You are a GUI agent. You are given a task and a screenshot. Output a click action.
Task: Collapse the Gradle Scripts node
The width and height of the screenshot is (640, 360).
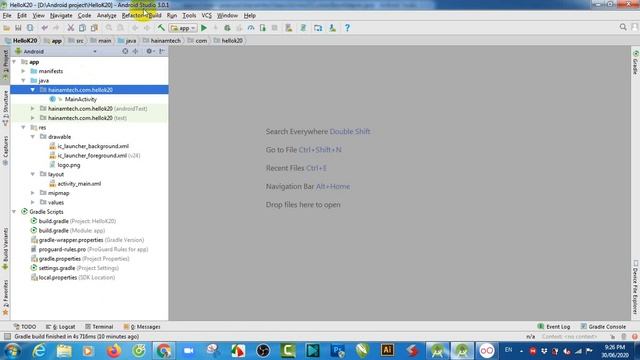(x=15, y=212)
